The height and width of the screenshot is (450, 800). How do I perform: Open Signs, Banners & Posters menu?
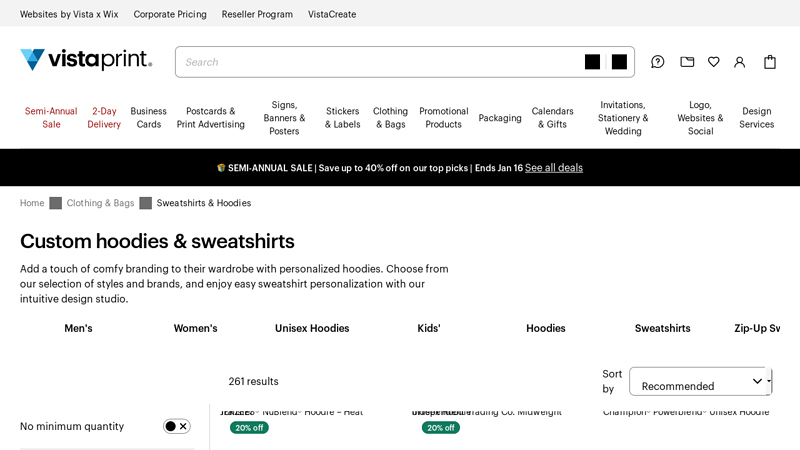(x=284, y=118)
